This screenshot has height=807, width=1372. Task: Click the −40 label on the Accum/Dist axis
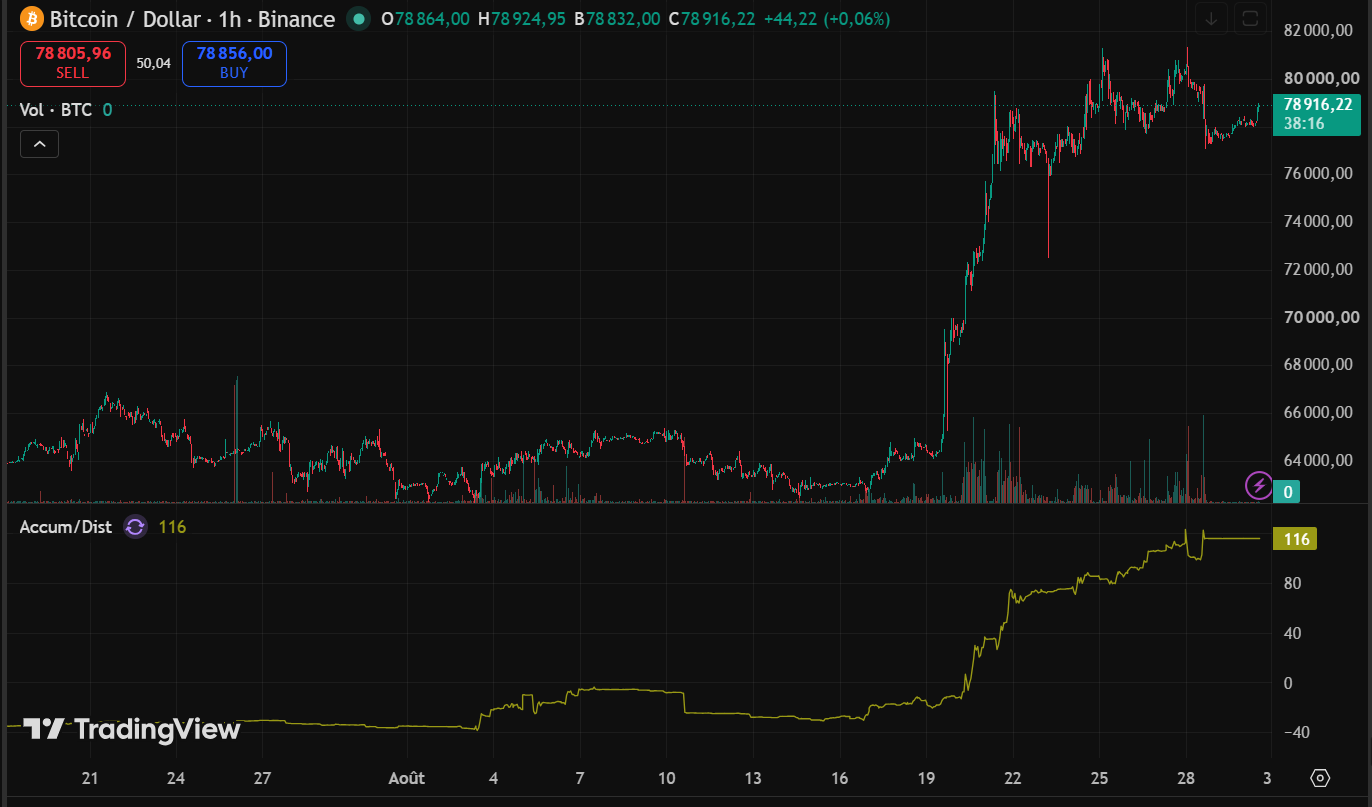coord(1296,732)
